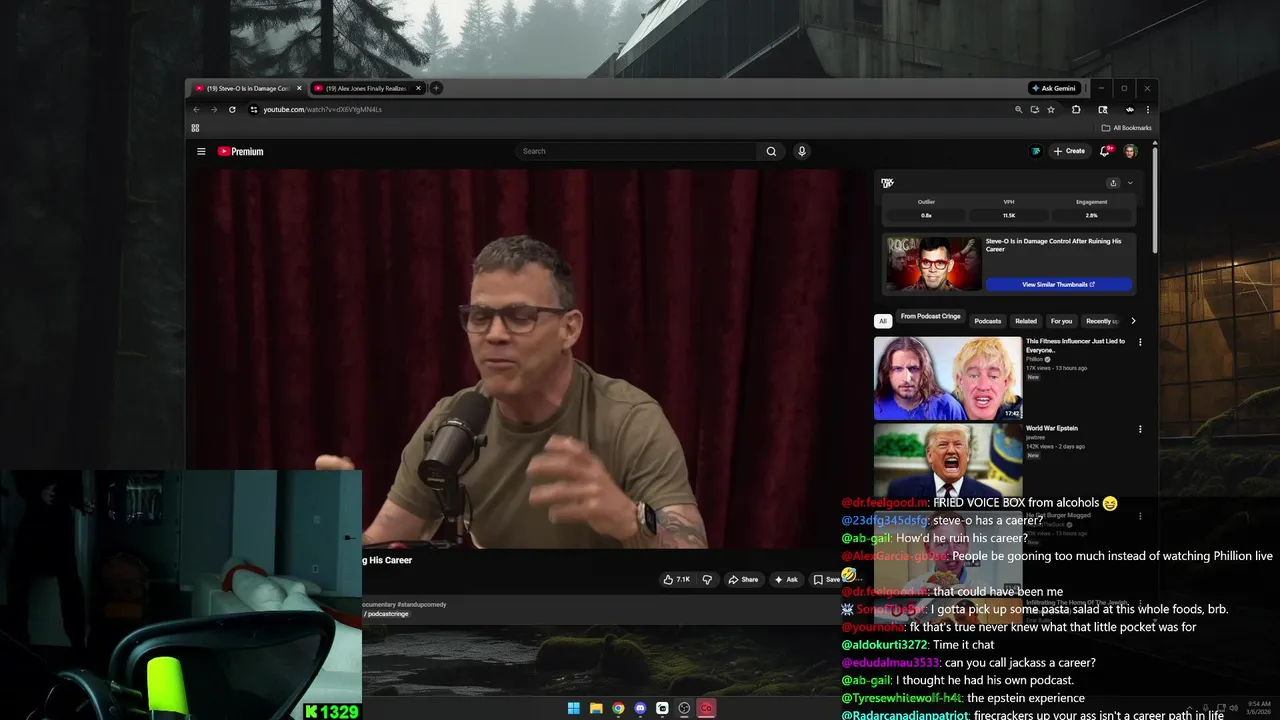Start voice search with the microphone icon

click(x=801, y=151)
